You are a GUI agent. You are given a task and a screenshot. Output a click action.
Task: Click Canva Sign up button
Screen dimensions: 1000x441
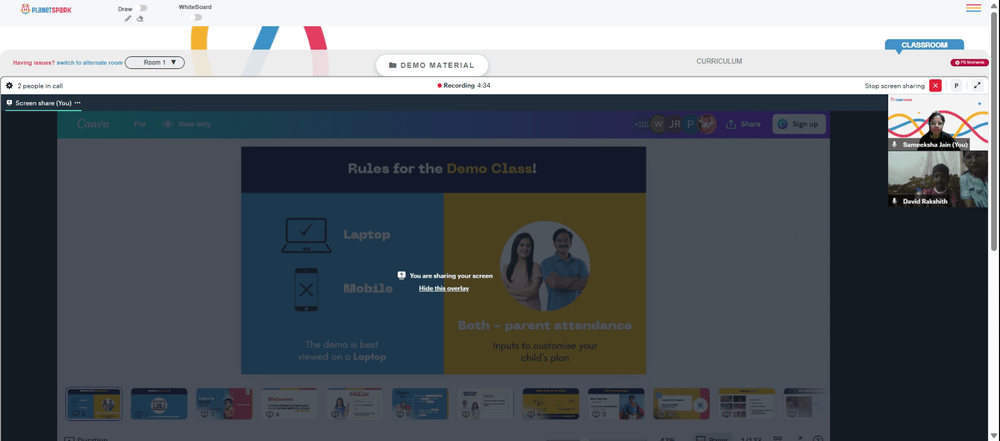[x=799, y=124]
